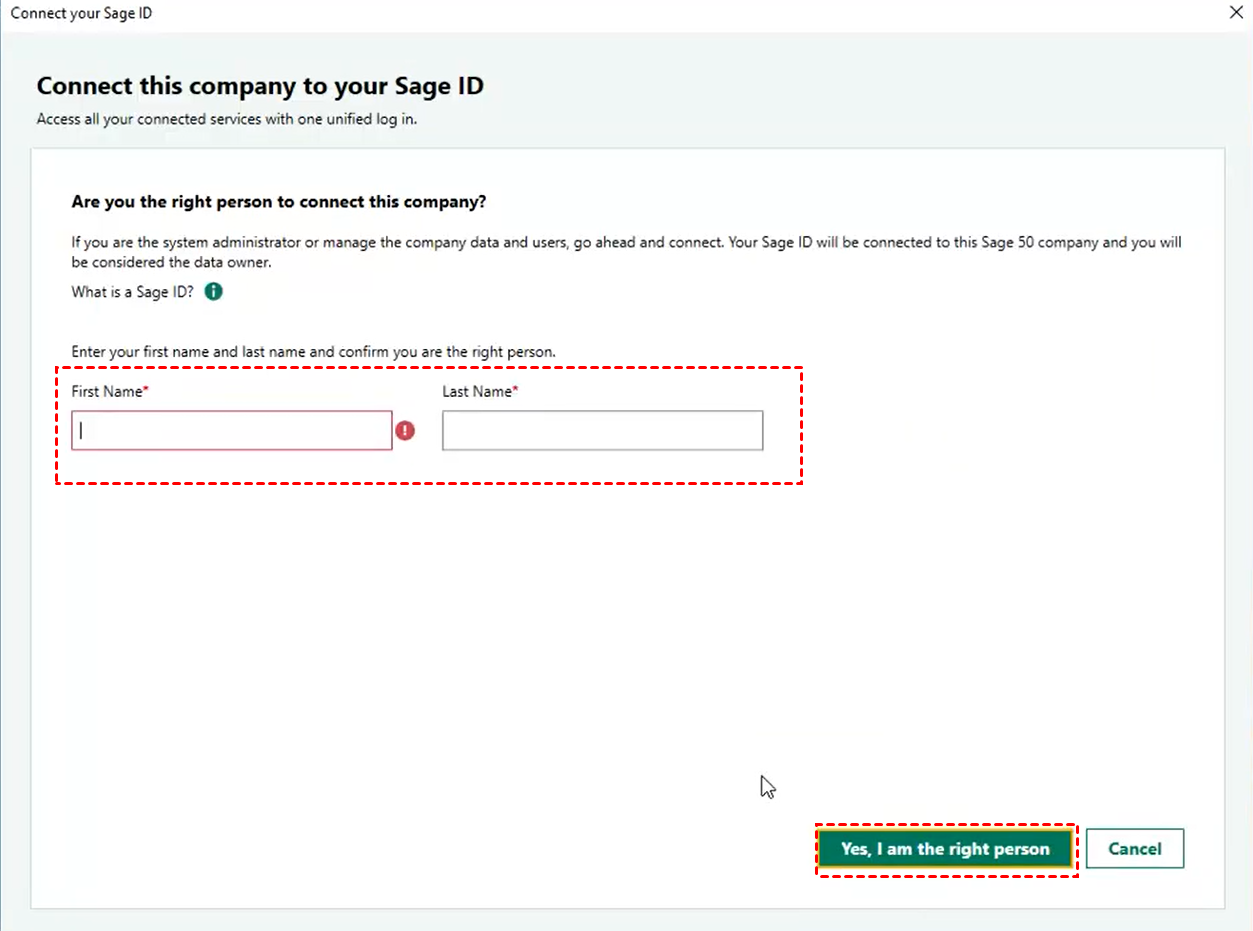This screenshot has width=1253, height=931.
Task: Click into the Last Name text box
Action: [602, 430]
